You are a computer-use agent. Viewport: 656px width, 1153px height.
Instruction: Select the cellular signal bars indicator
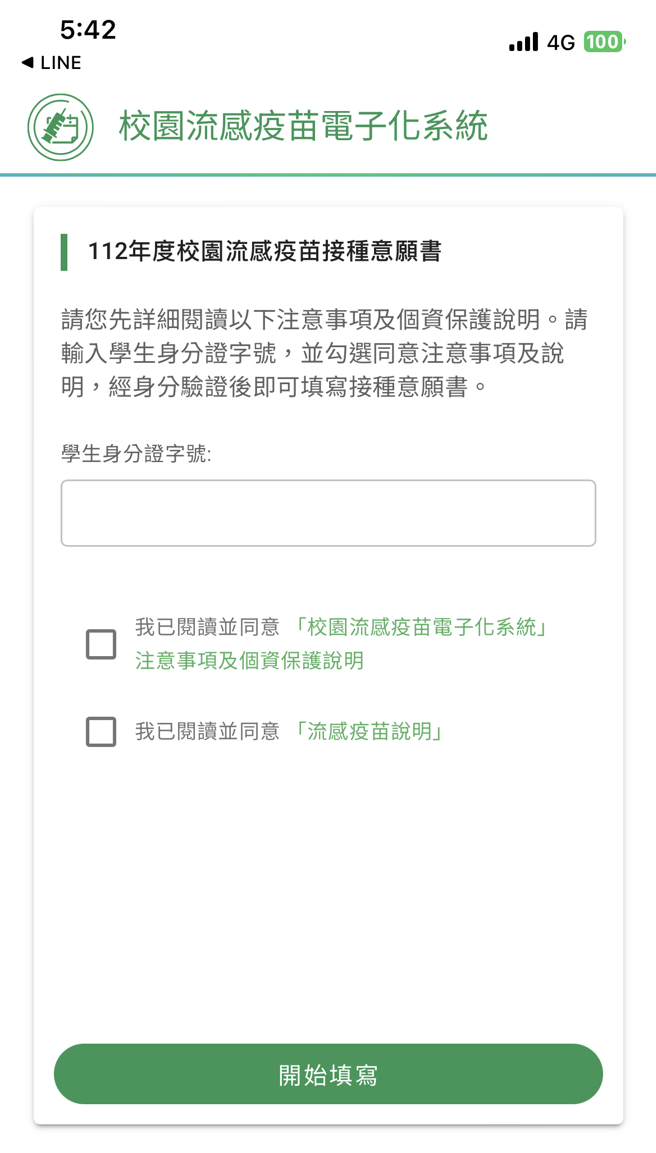coord(523,43)
